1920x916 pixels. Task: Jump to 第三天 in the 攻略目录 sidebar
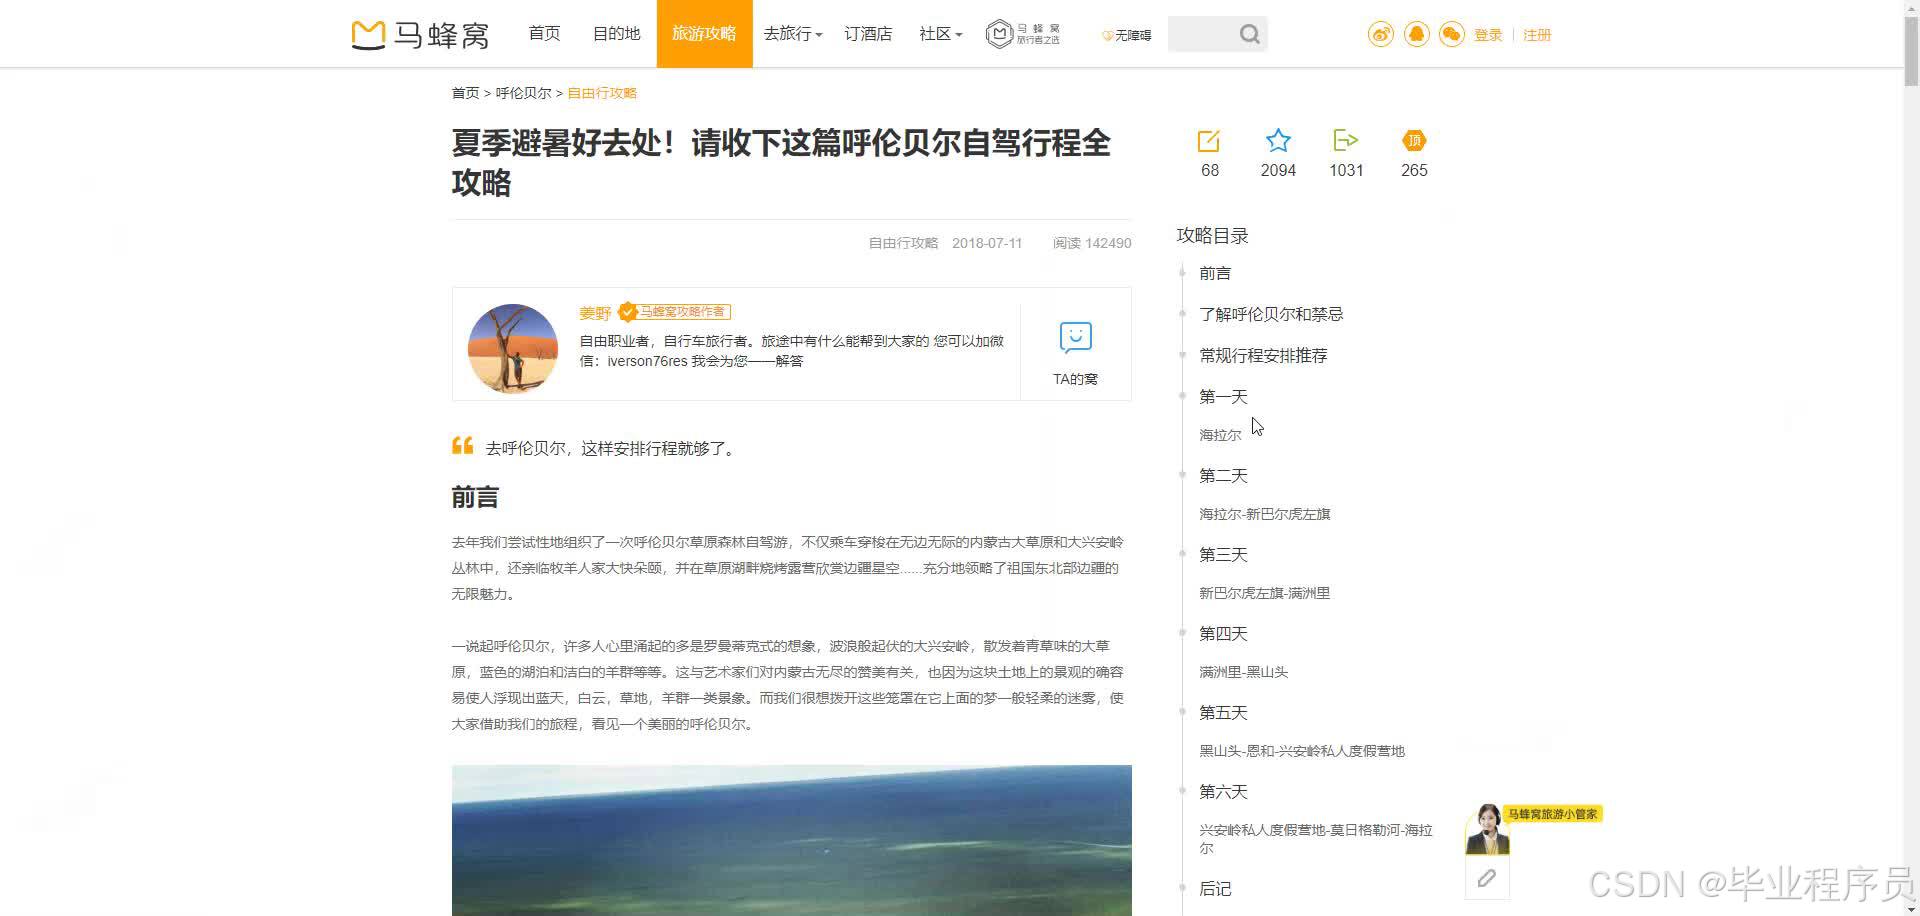[1222, 554]
